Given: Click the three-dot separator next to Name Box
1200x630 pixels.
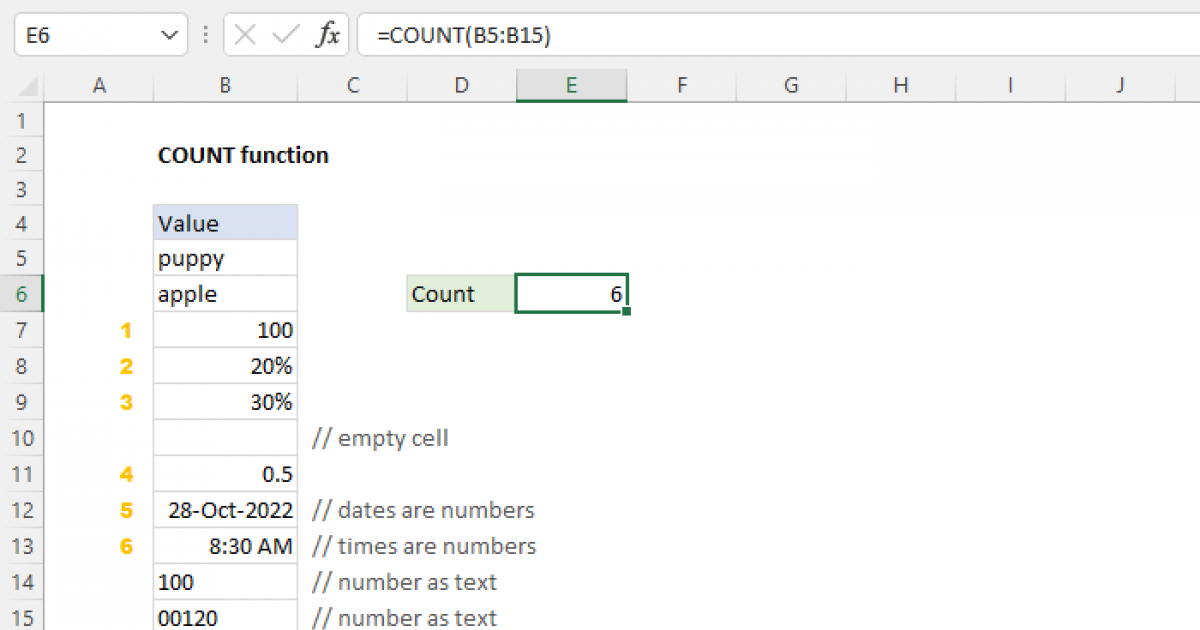Looking at the screenshot, I should click(205, 34).
